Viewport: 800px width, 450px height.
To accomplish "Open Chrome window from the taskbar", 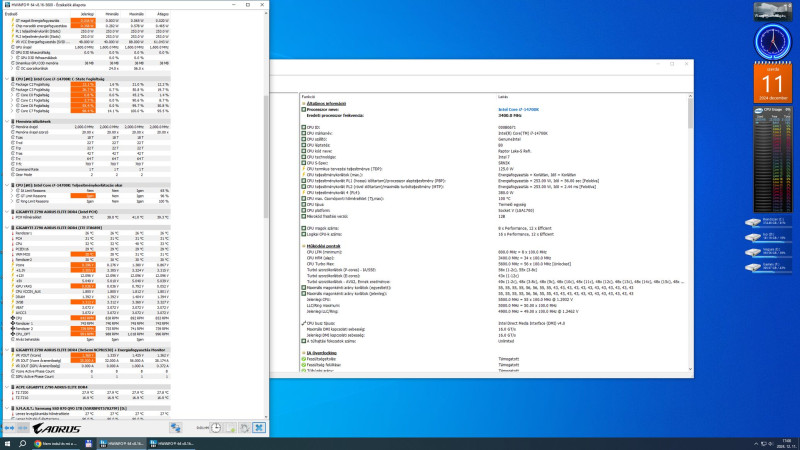I will click(55, 444).
